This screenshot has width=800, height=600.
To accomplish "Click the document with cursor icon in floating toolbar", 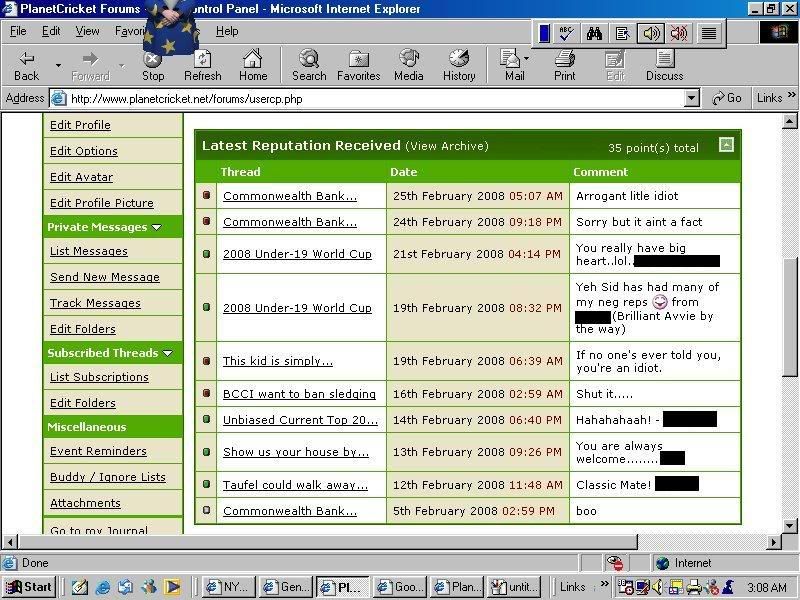I will [x=622, y=34].
